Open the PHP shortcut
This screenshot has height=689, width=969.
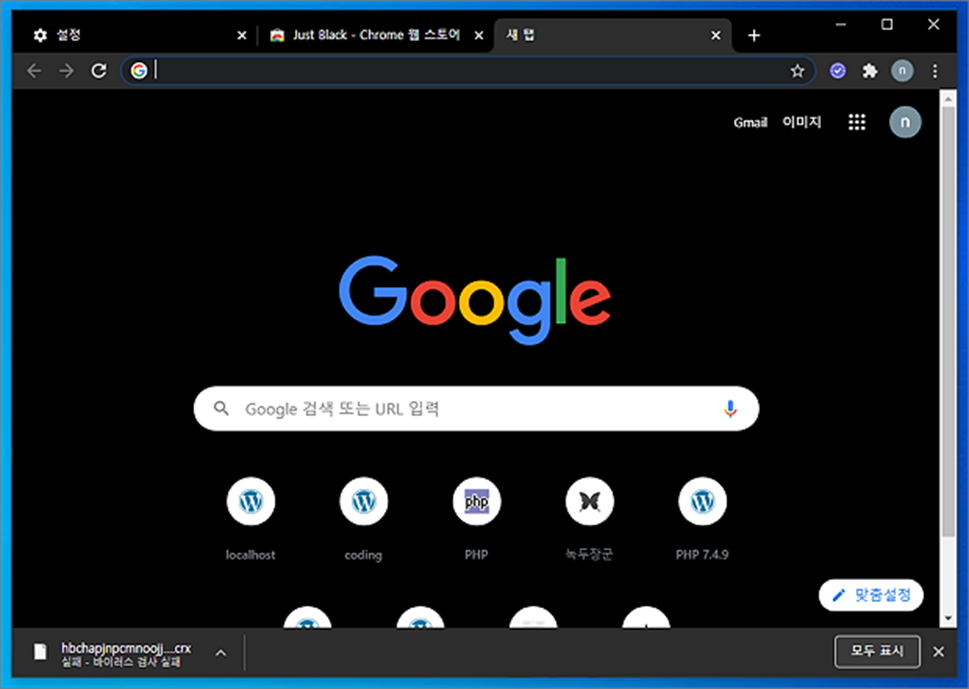point(476,518)
